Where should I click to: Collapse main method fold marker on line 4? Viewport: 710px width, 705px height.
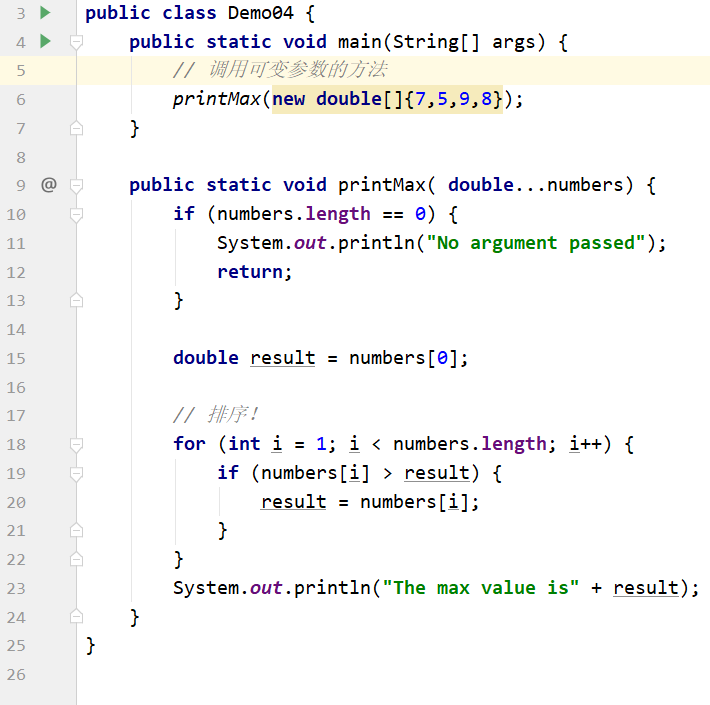(x=76, y=42)
